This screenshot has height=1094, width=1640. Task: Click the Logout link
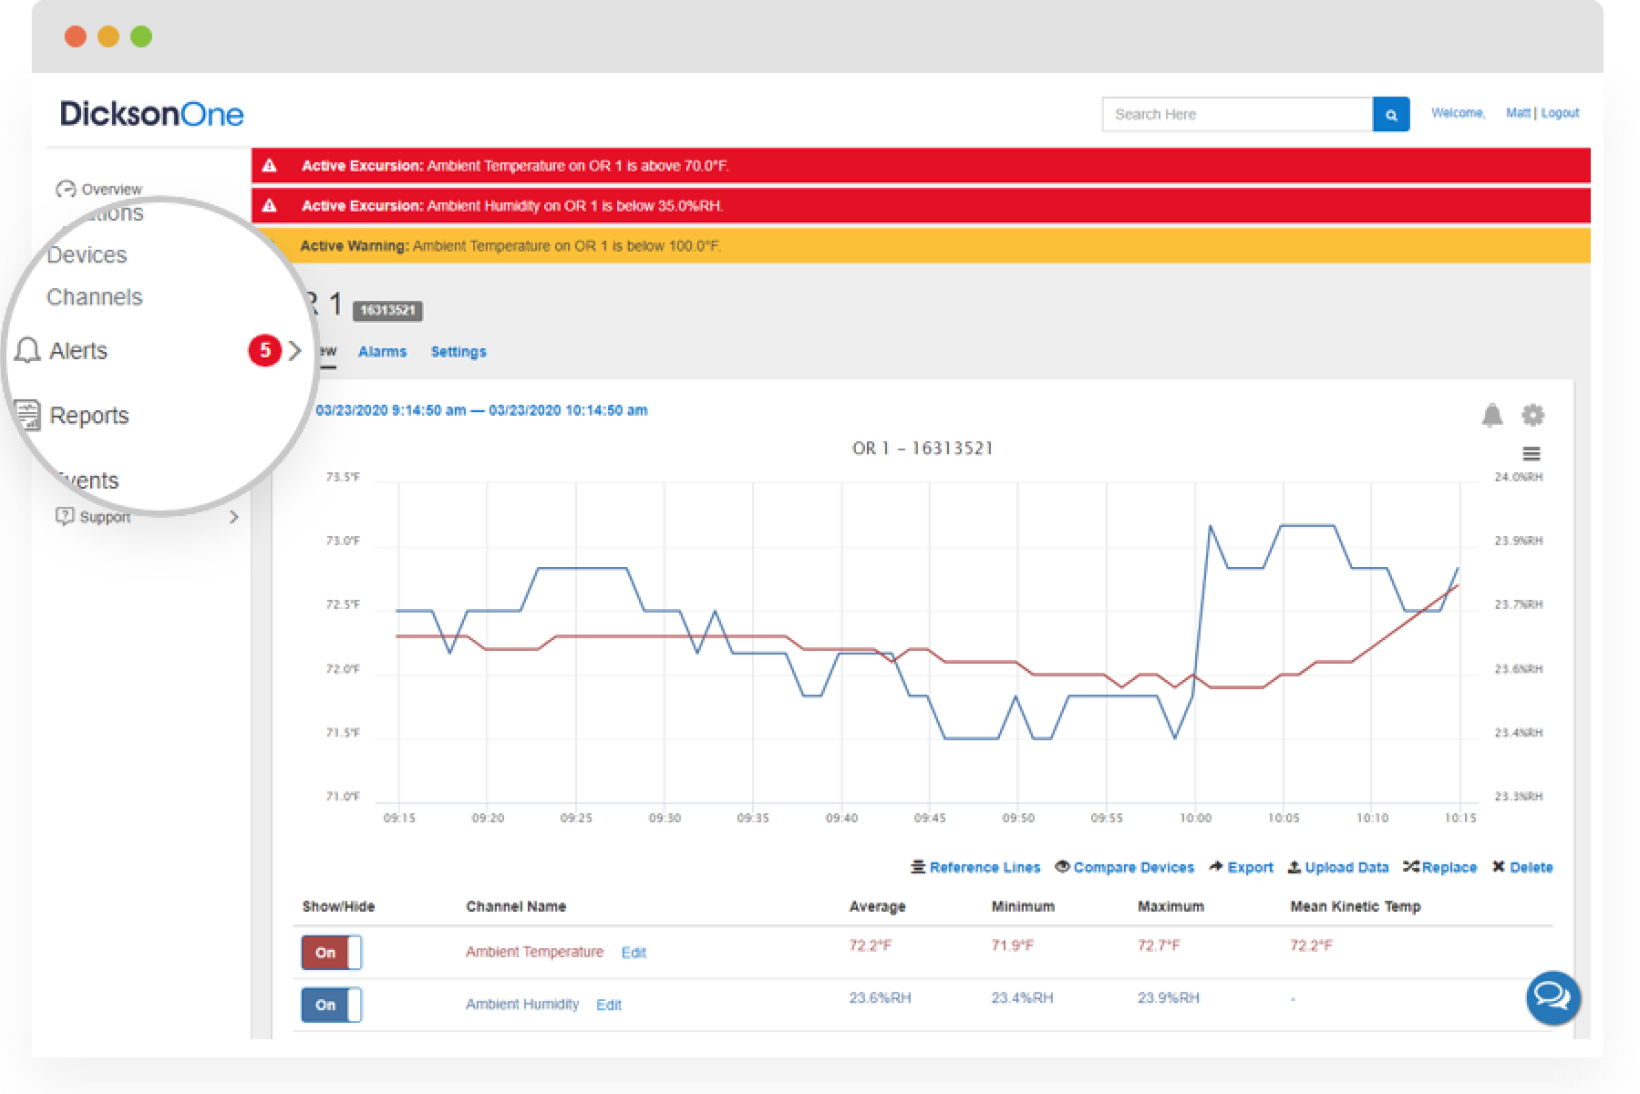tap(1559, 113)
